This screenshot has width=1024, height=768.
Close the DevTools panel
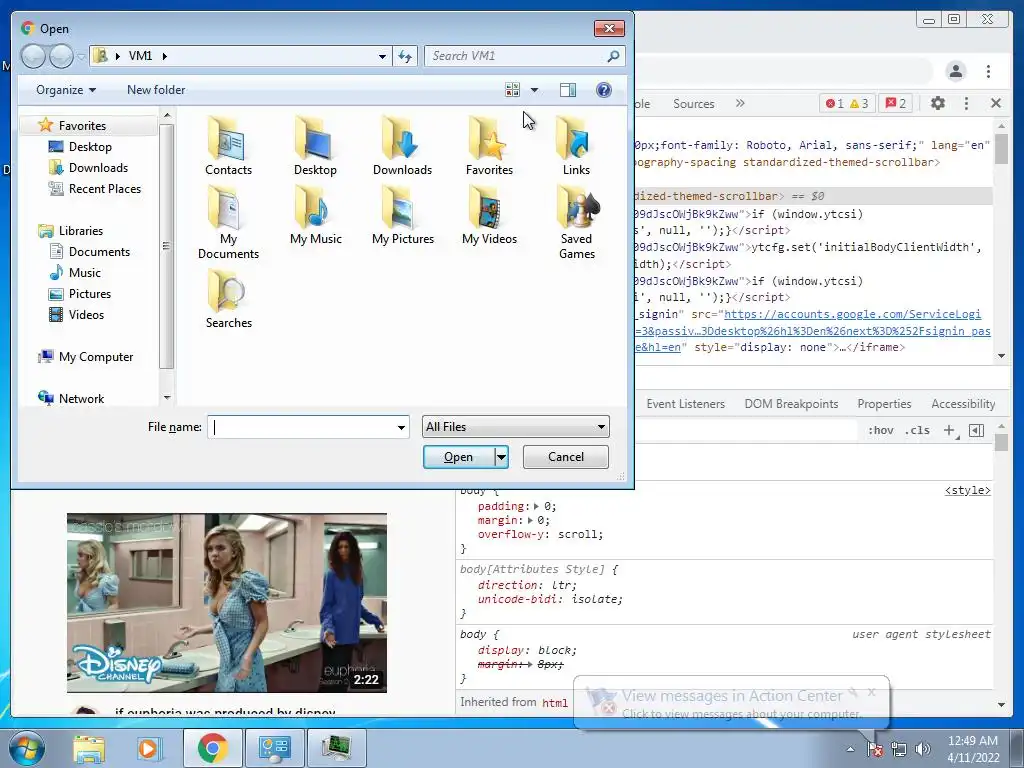pos(996,103)
